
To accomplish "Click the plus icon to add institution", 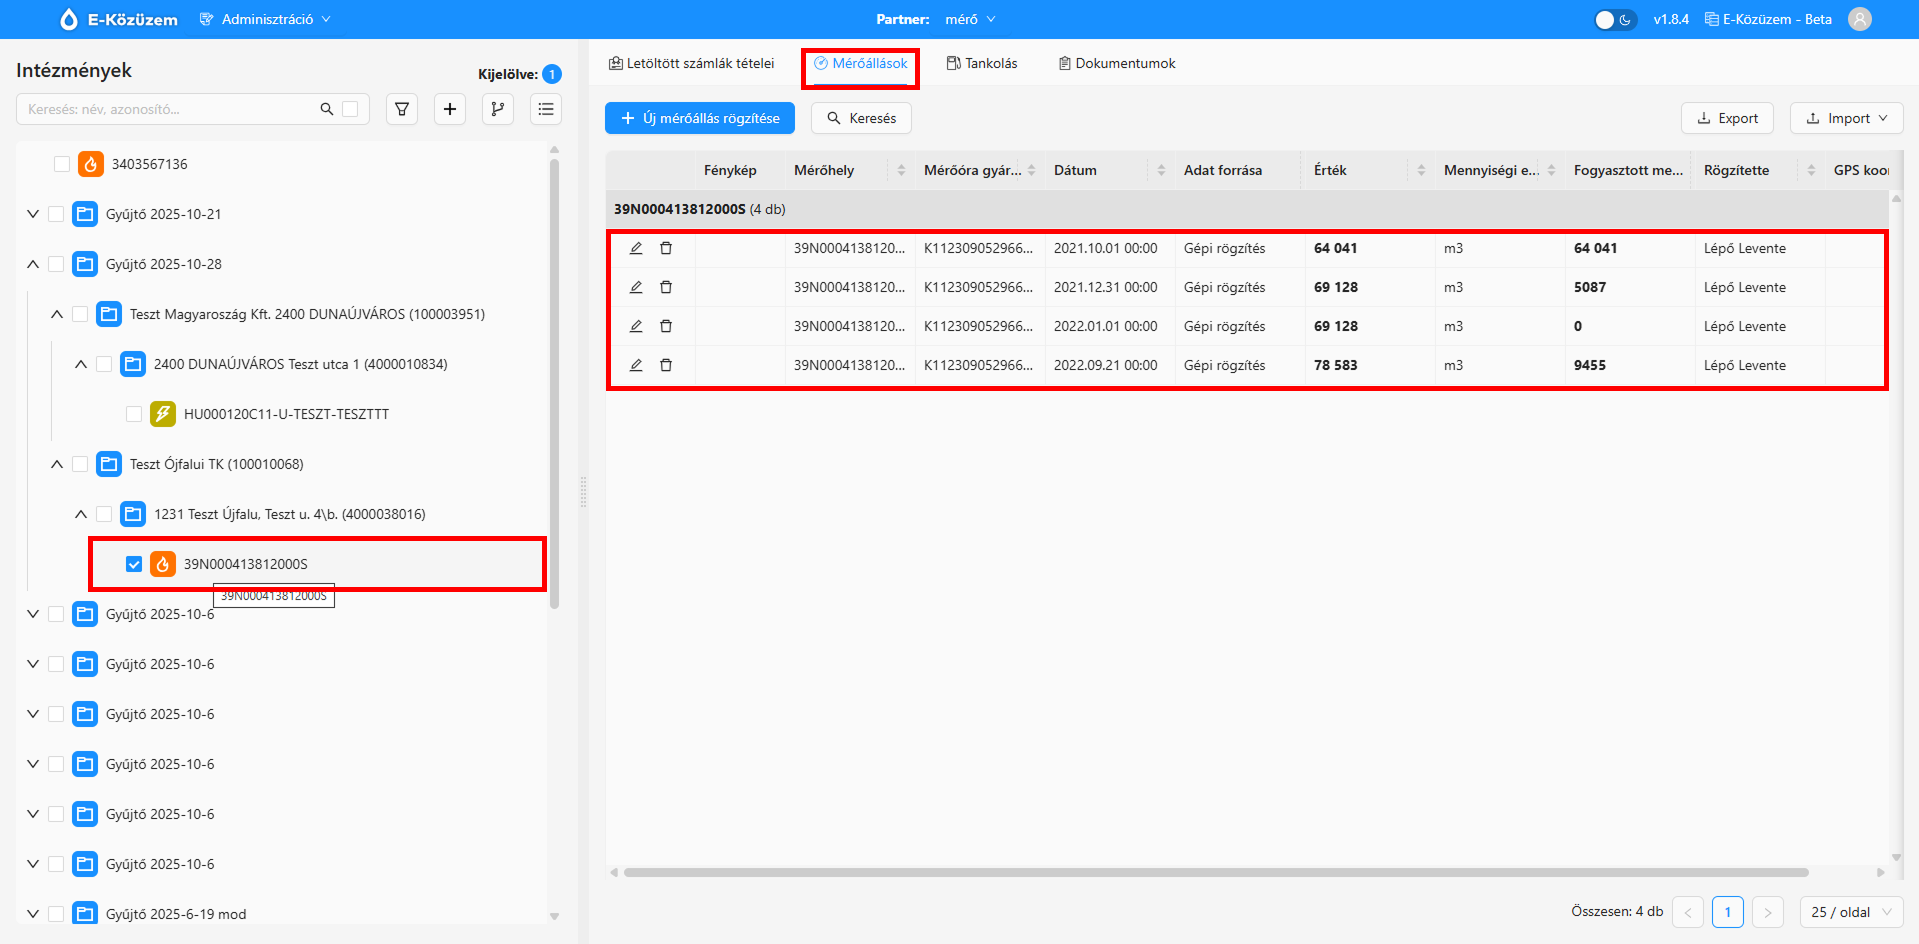I will [450, 109].
